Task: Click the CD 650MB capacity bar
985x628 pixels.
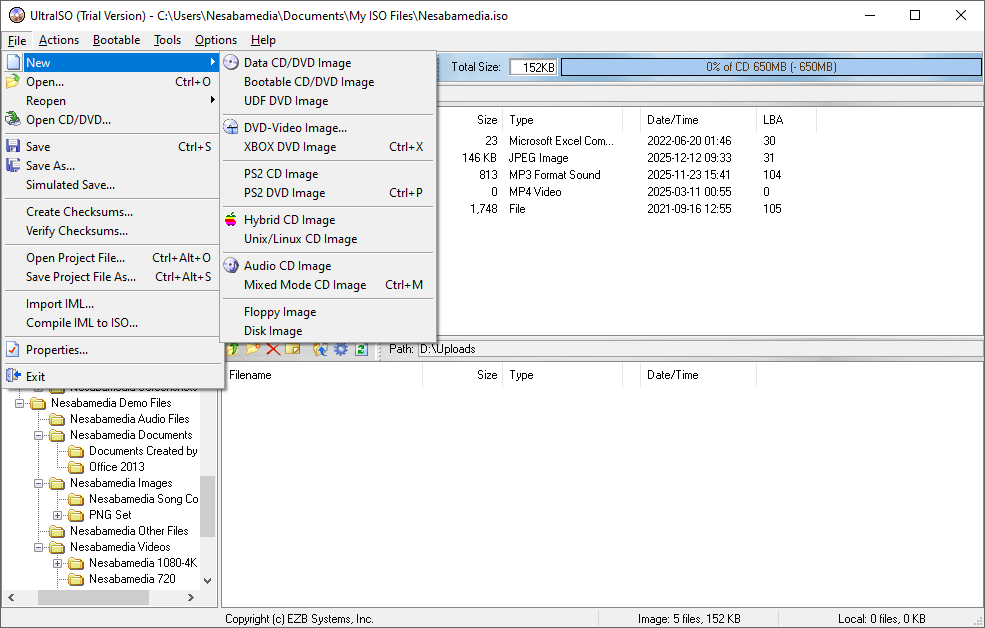Action: point(771,67)
